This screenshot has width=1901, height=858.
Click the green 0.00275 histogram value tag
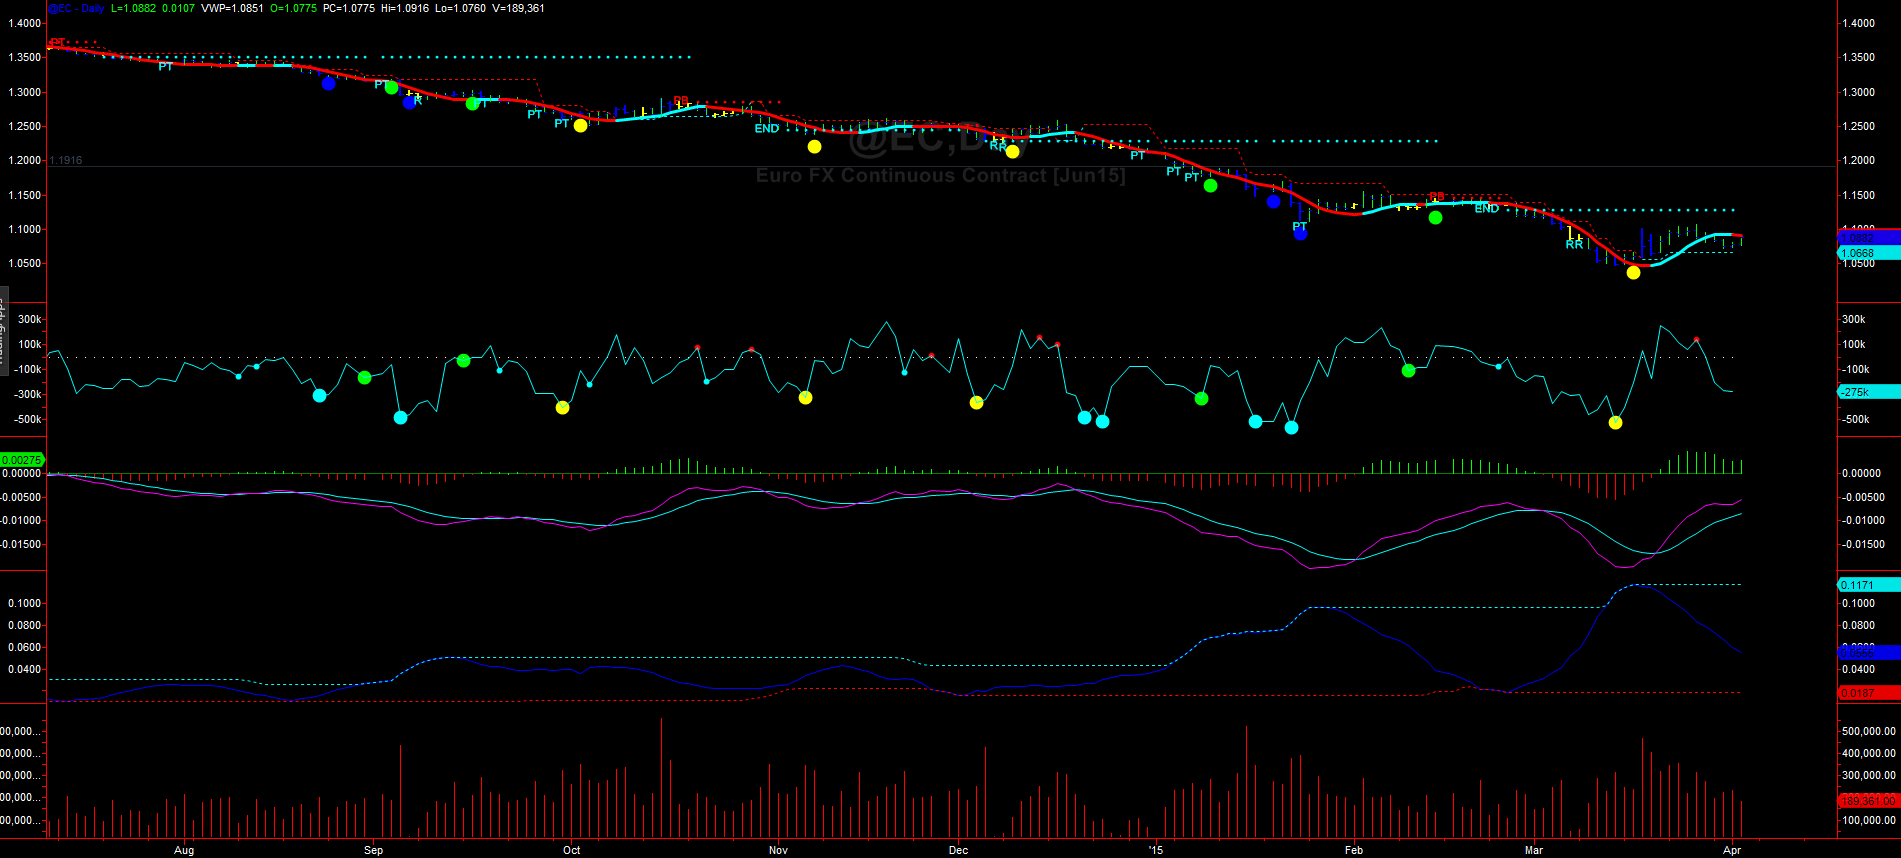tap(22, 460)
